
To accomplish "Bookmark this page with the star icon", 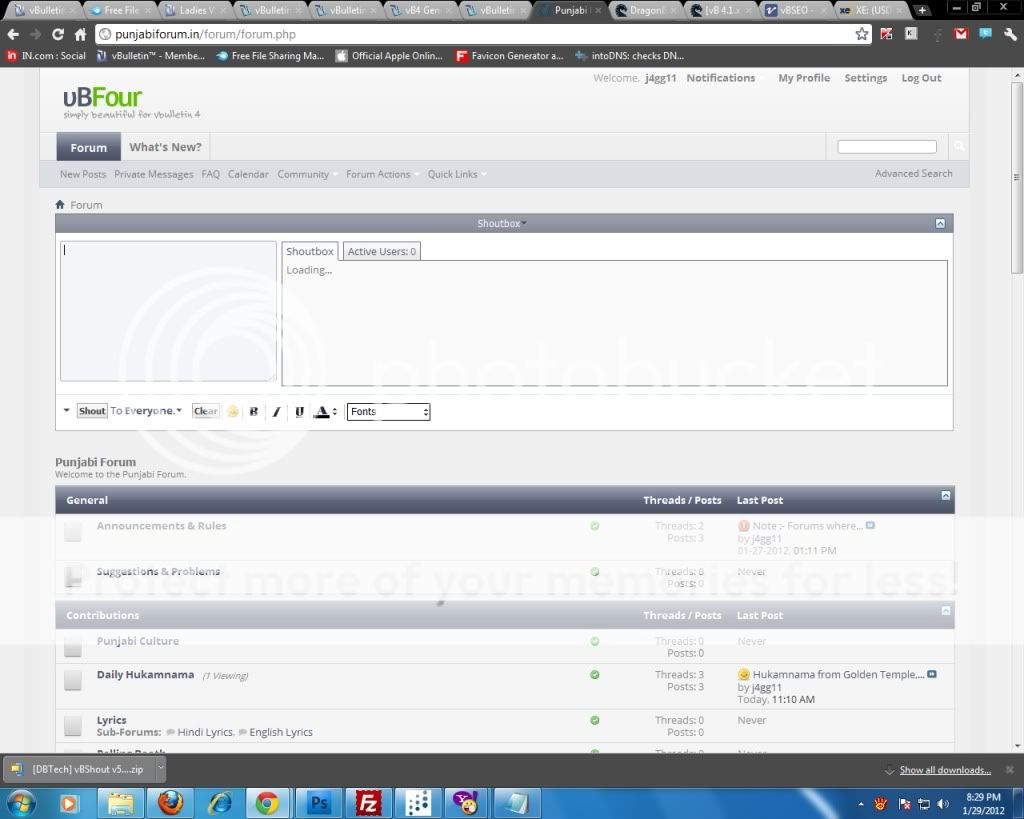I will (x=862, y=34).
